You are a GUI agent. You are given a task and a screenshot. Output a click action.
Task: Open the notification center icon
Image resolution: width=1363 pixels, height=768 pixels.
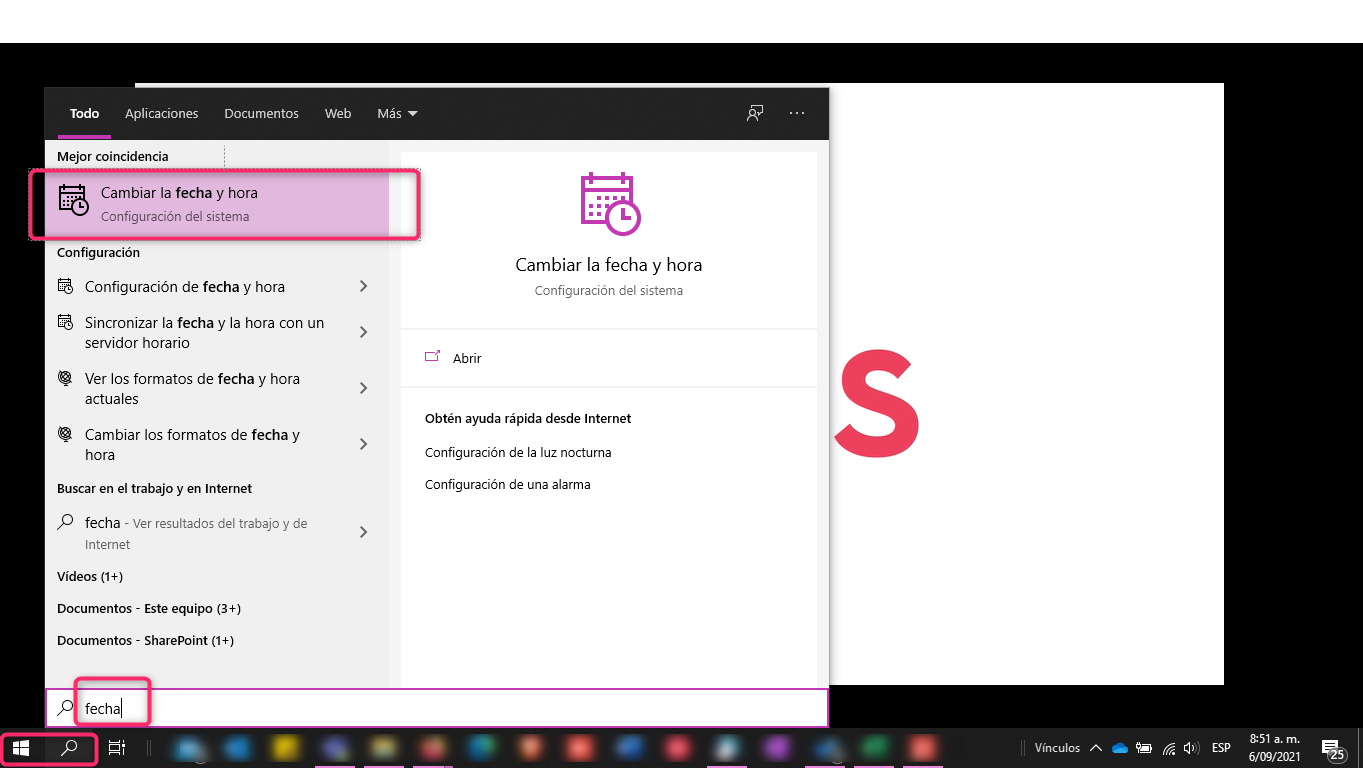click(x=1331, y=748)
